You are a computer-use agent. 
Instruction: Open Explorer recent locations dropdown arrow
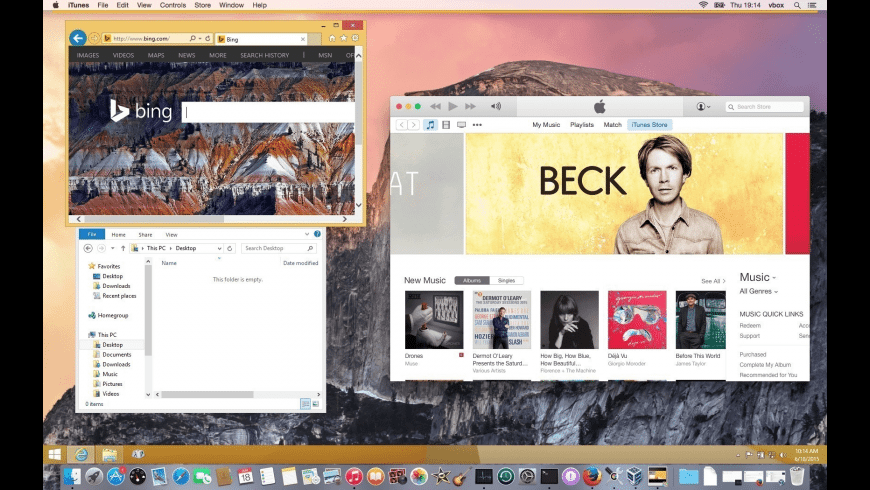(x=113, y=248)
